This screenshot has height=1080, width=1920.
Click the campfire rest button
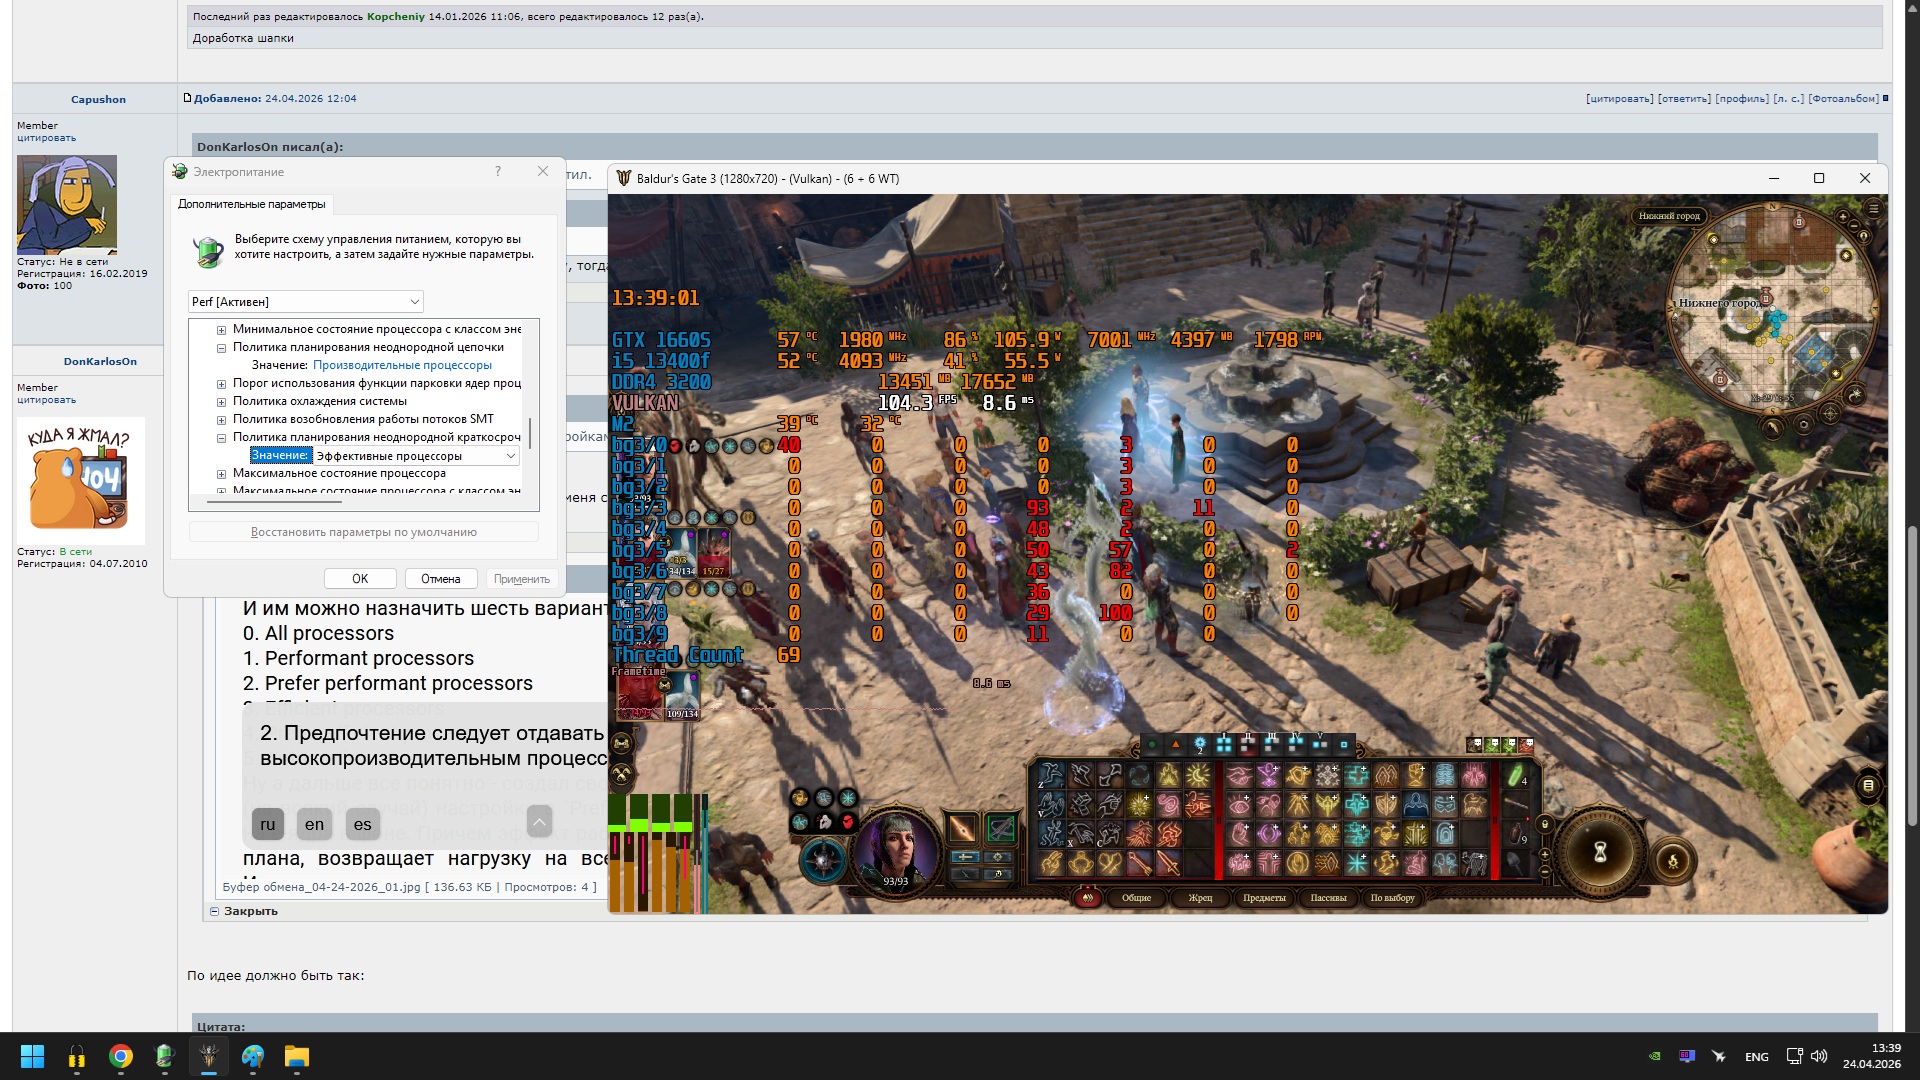[x=1674, y=860]
